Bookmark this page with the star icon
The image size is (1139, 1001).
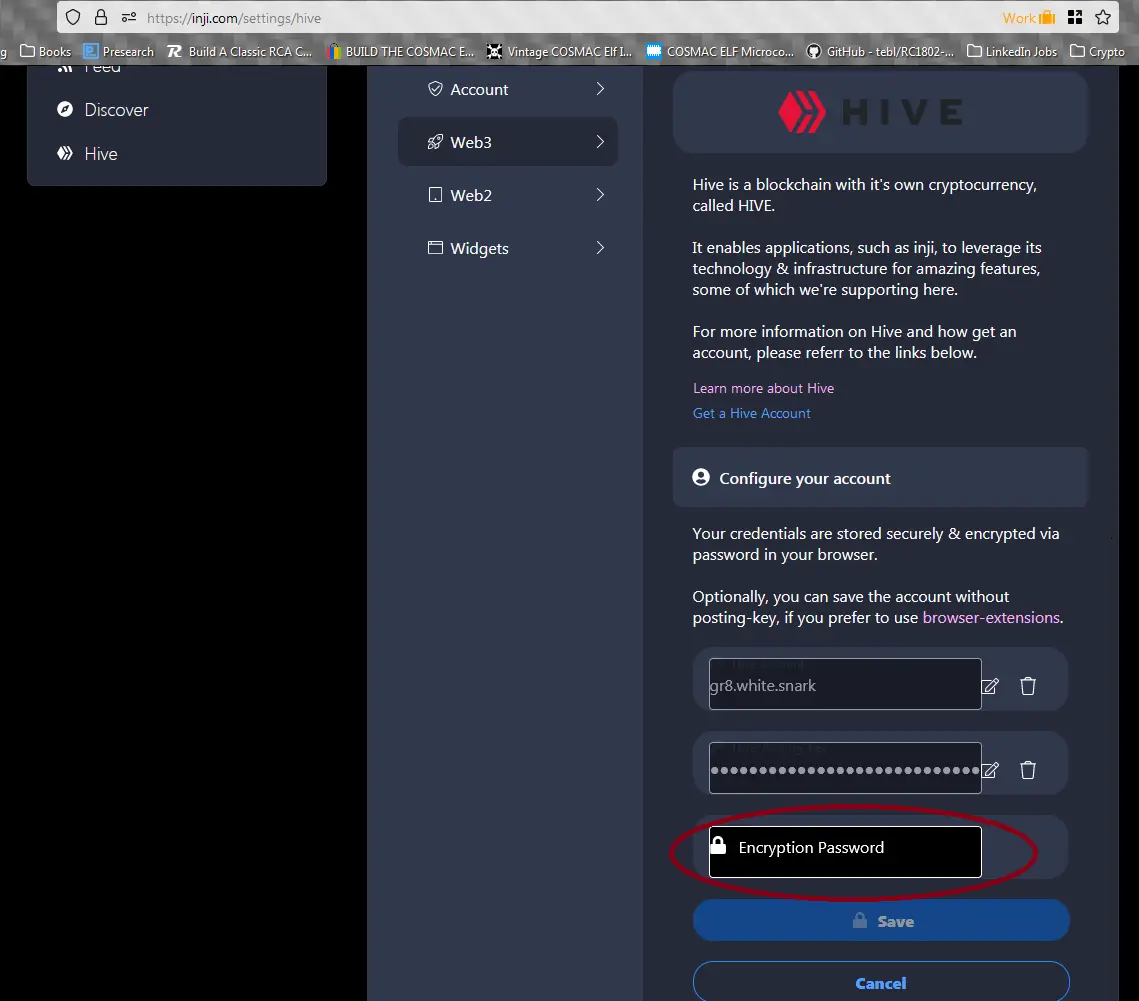click(x=1103, y=17)
